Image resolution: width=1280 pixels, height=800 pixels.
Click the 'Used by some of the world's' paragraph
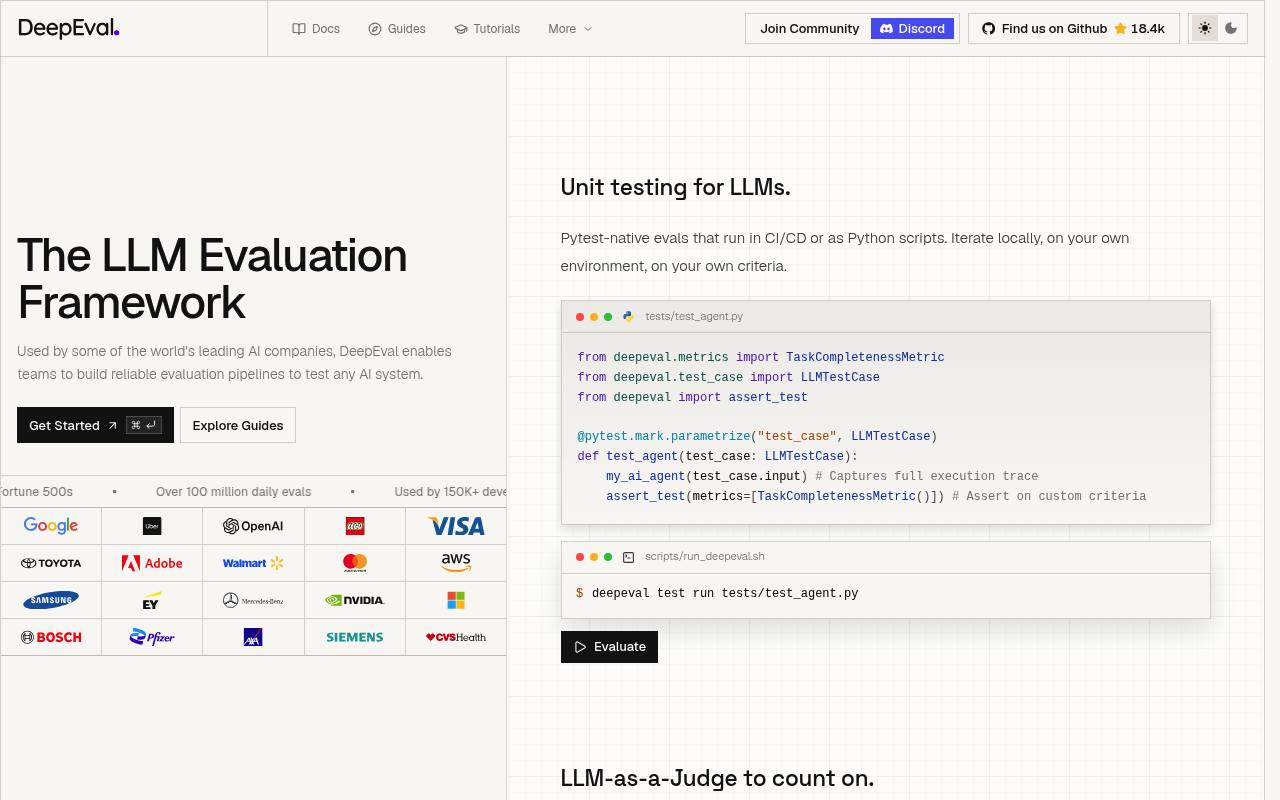234,363
